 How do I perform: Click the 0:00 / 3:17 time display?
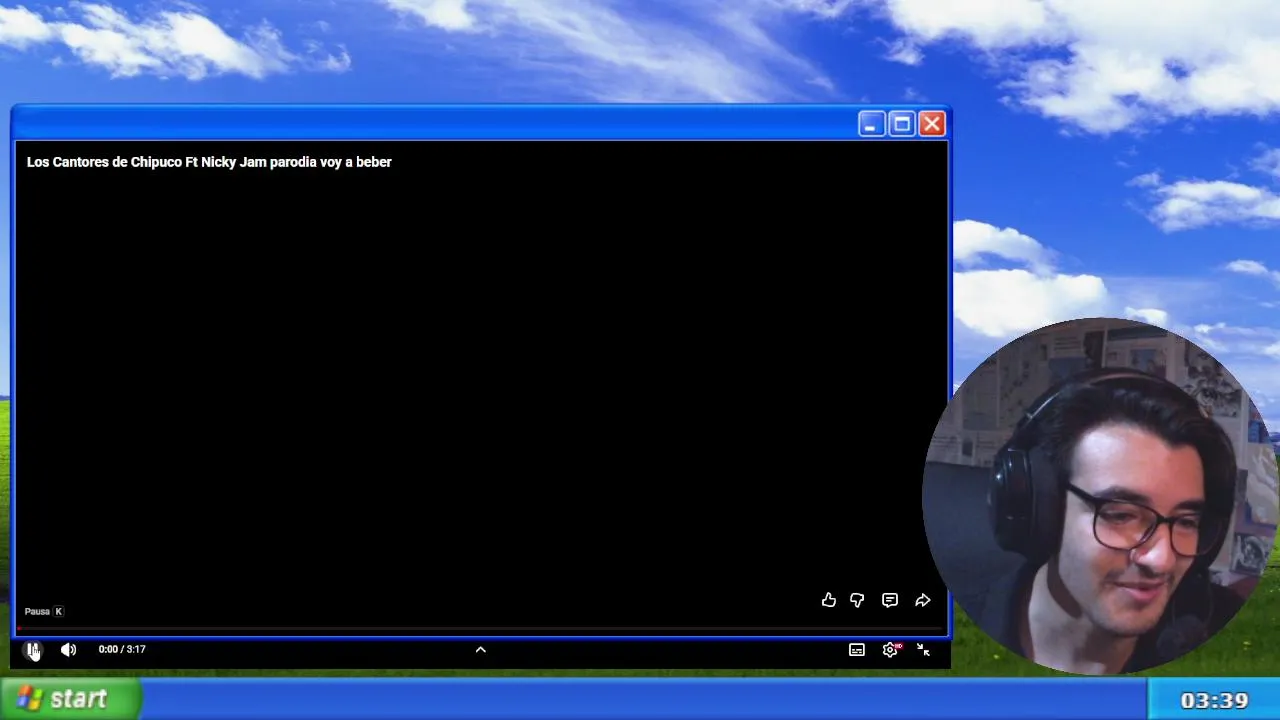122,649
